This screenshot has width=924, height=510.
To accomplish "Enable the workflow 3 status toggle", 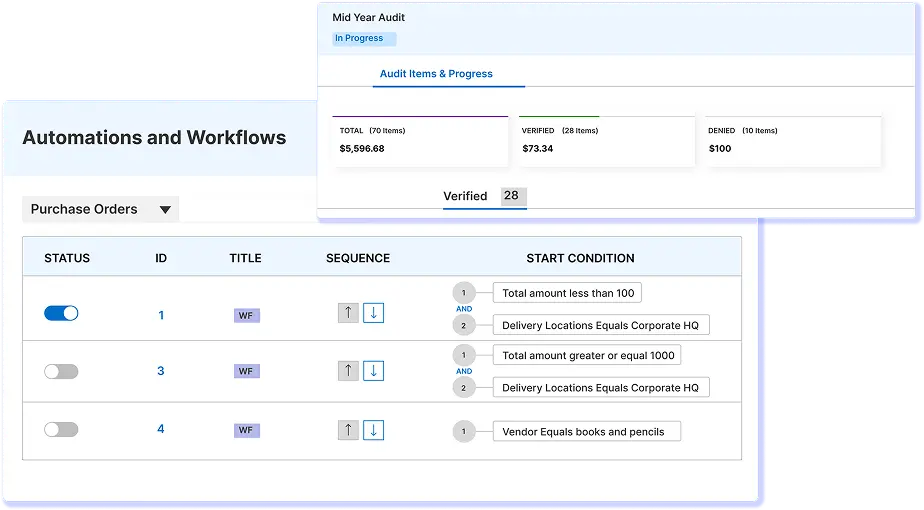I will [61, 371].
